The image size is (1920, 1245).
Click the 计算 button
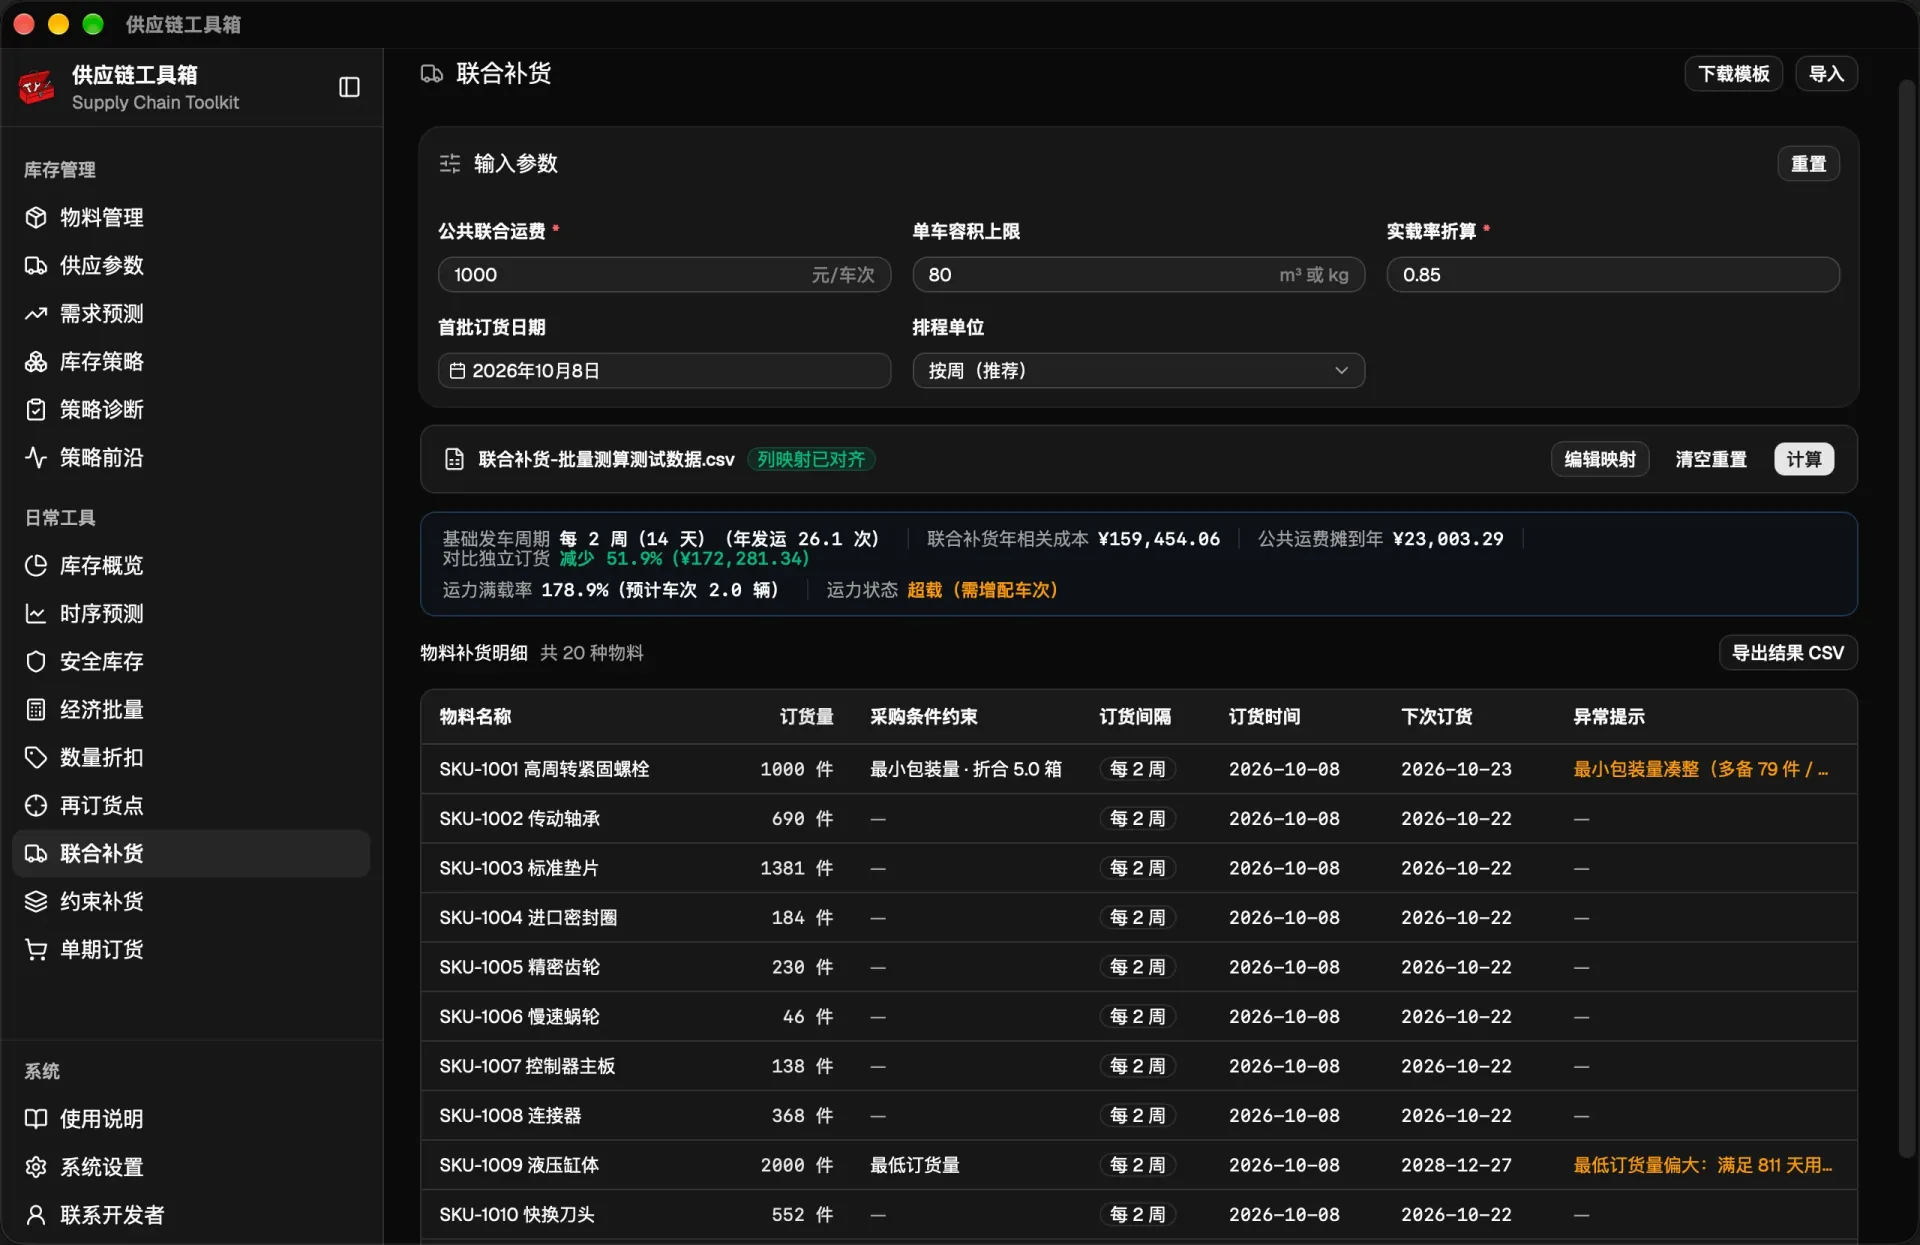coord(1804,459)
